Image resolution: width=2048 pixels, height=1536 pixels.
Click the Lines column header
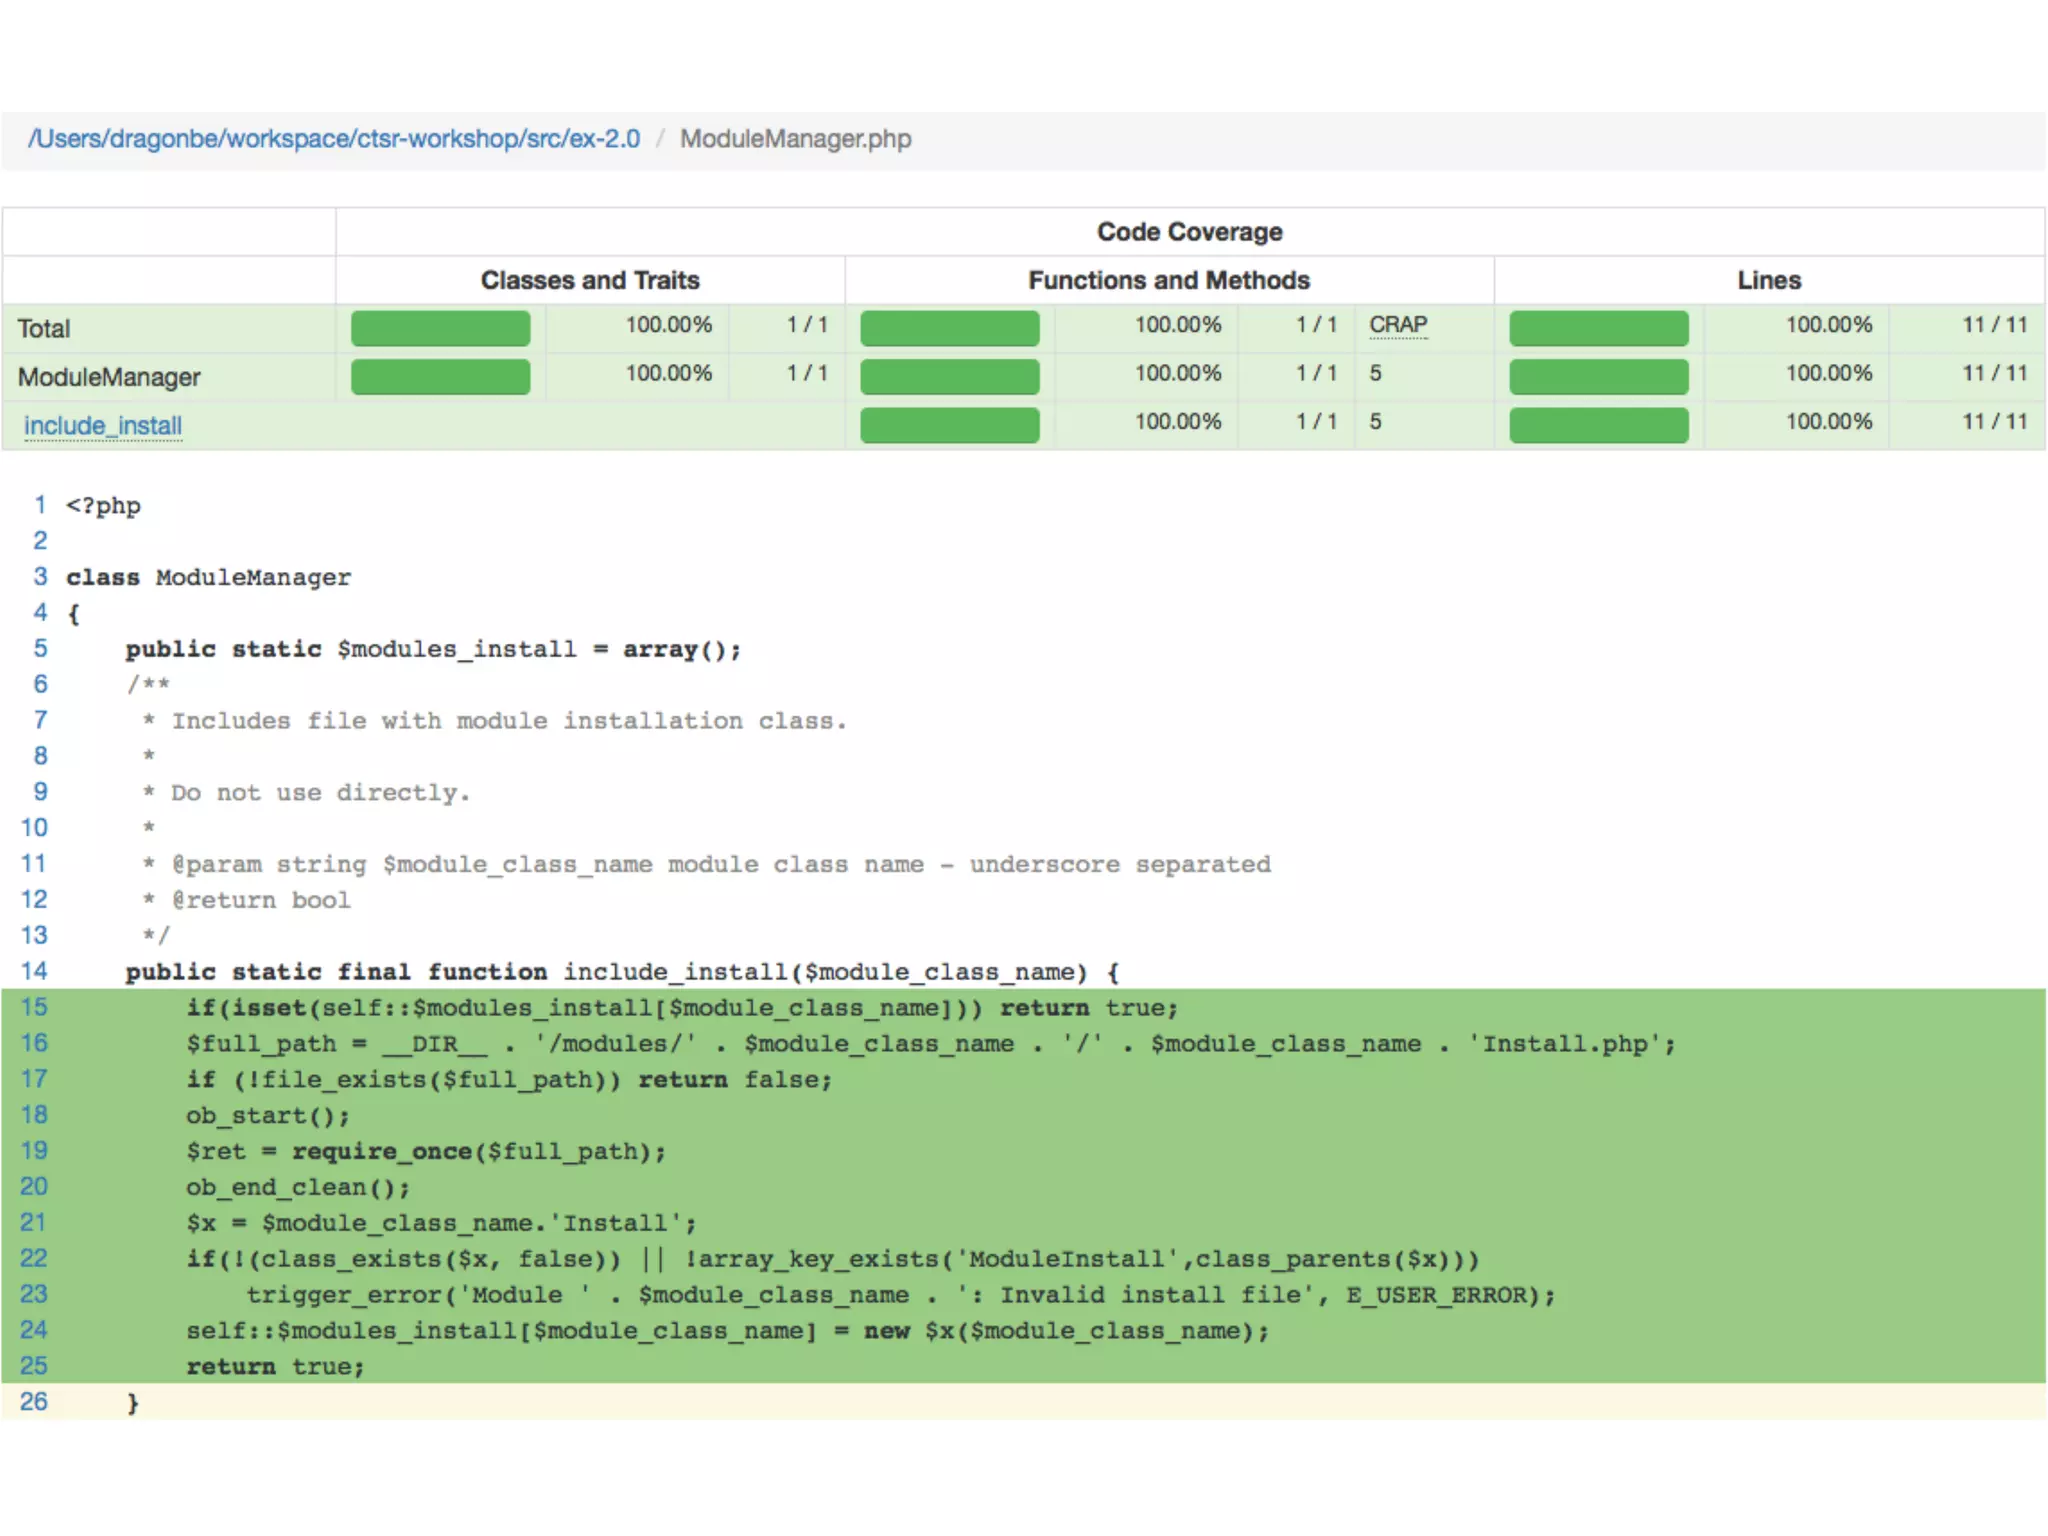[x=1768, y=280]
